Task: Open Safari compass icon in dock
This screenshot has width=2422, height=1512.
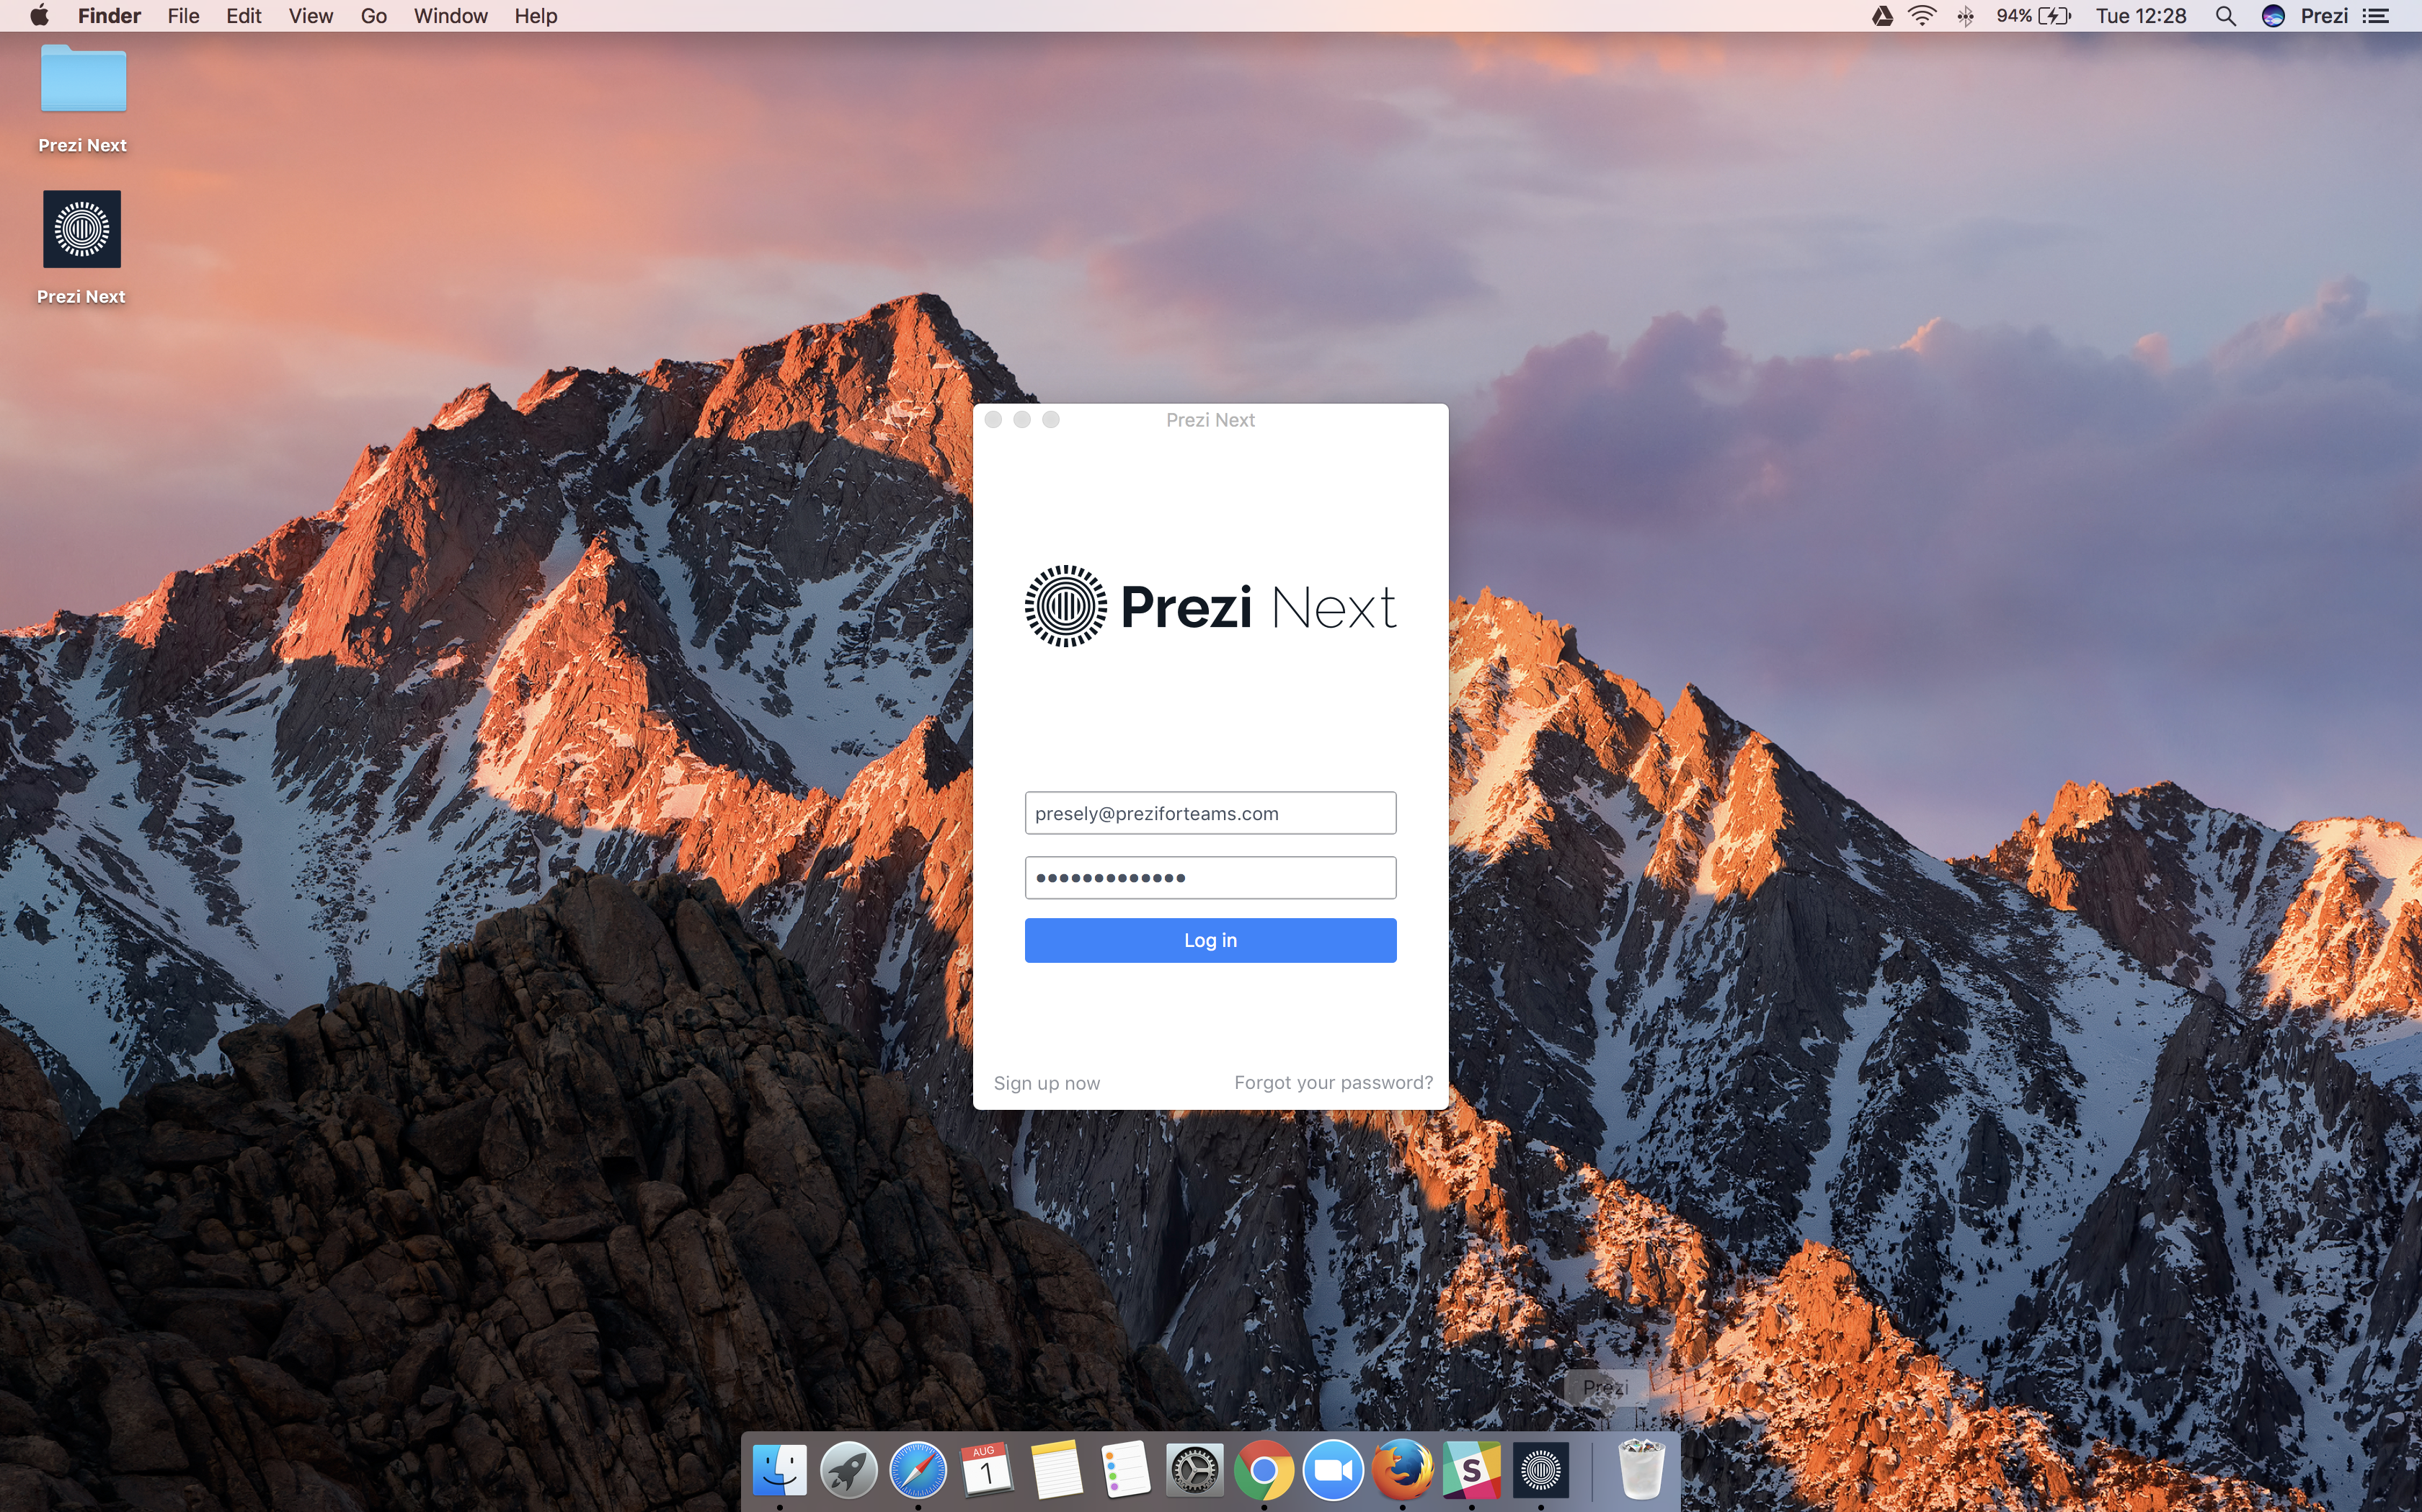Action: pyautogui.click(x=918, y=1470)
